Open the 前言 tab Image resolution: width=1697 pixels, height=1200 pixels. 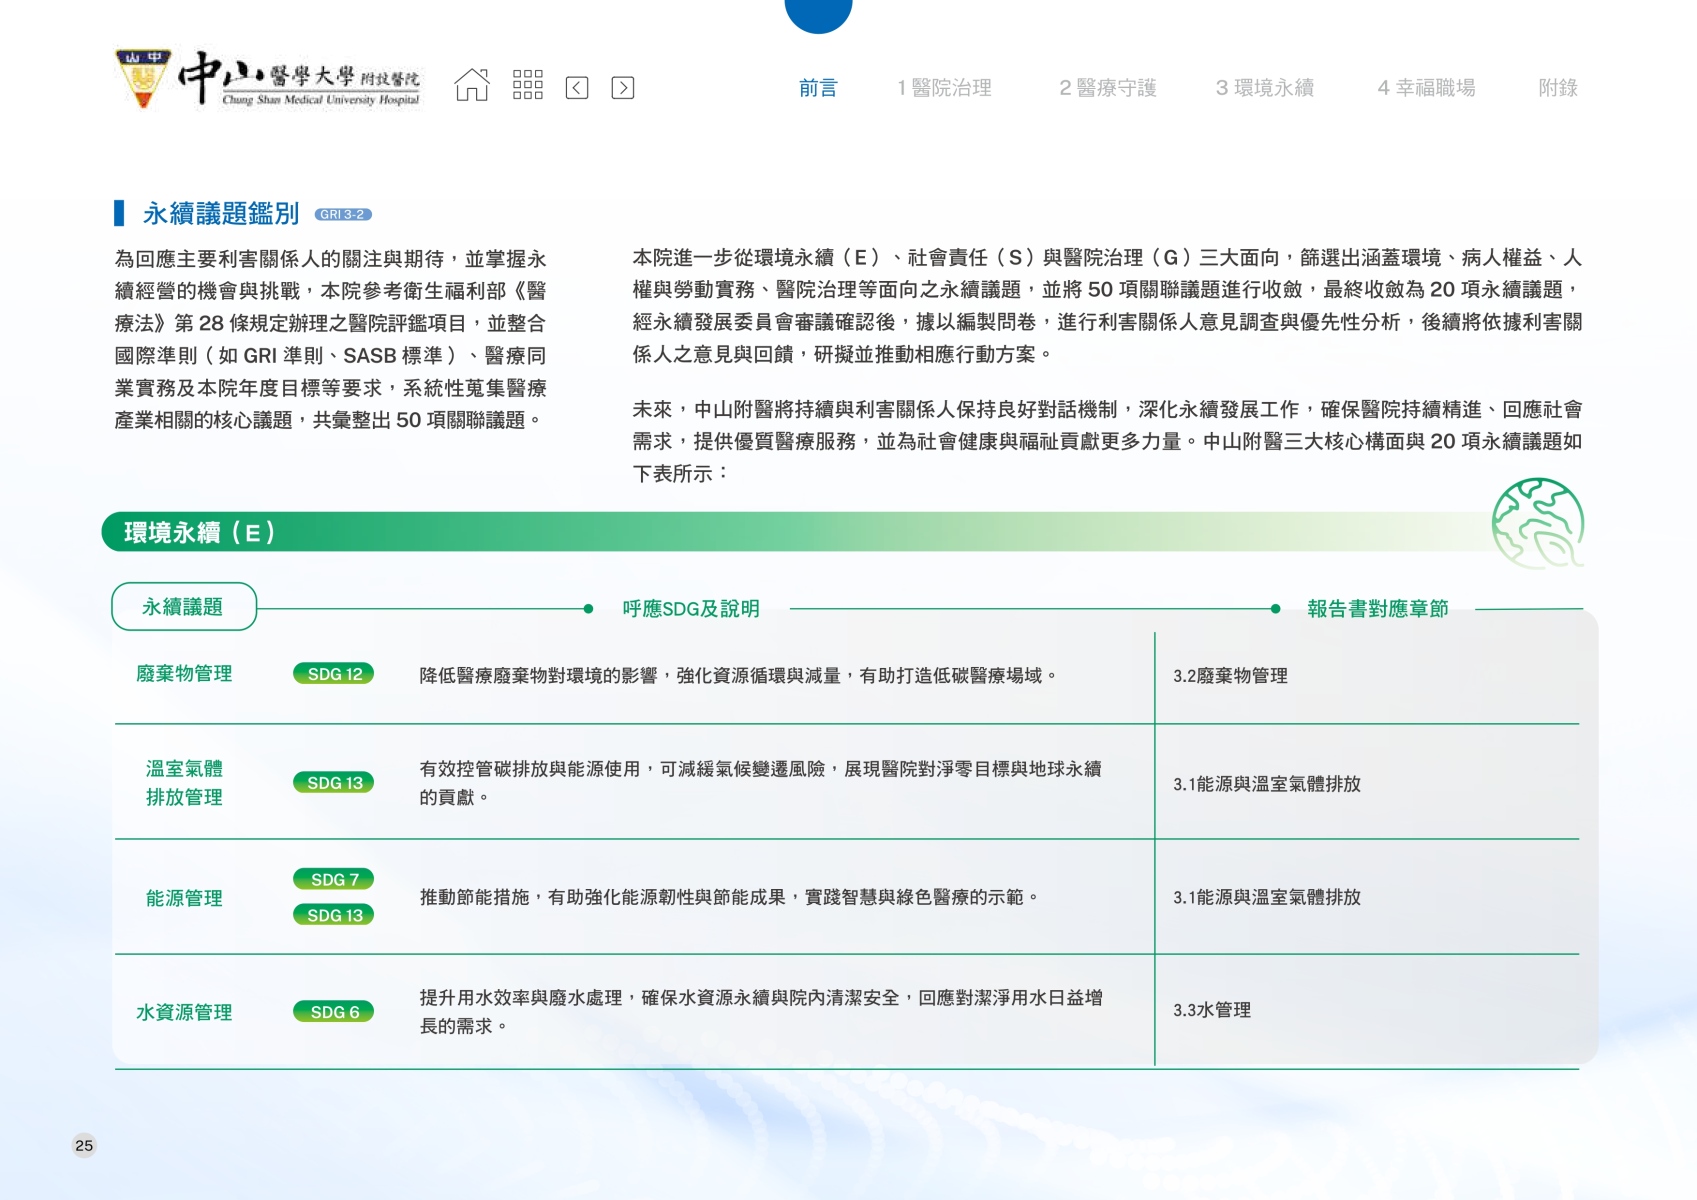pyautogui.click(x=817, y=88)
